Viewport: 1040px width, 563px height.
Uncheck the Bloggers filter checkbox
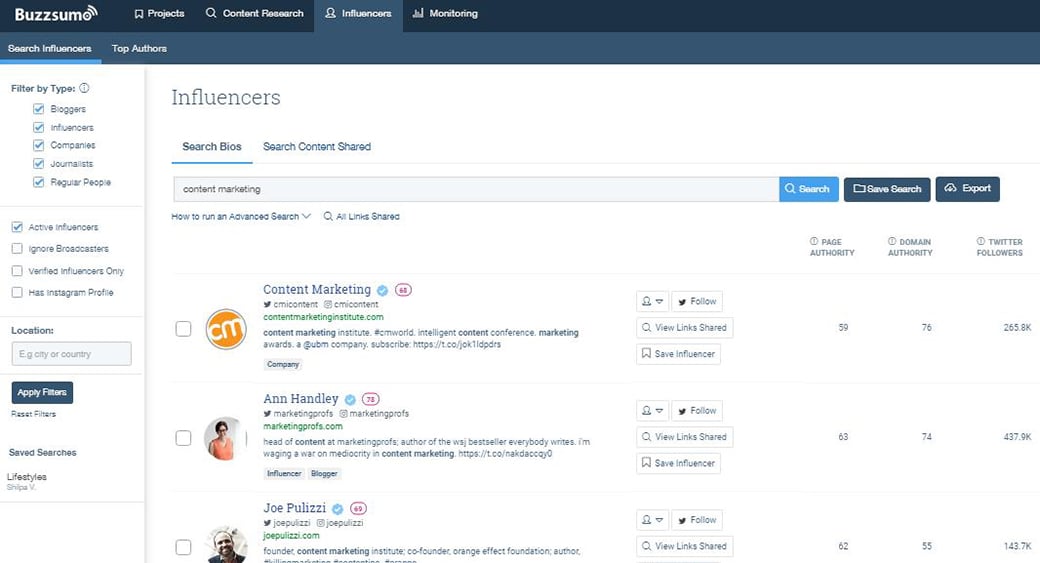click(x=39, y=109)
